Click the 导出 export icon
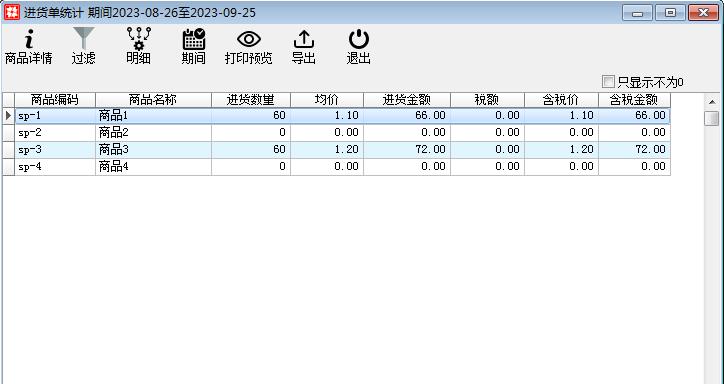 (303, 39)
